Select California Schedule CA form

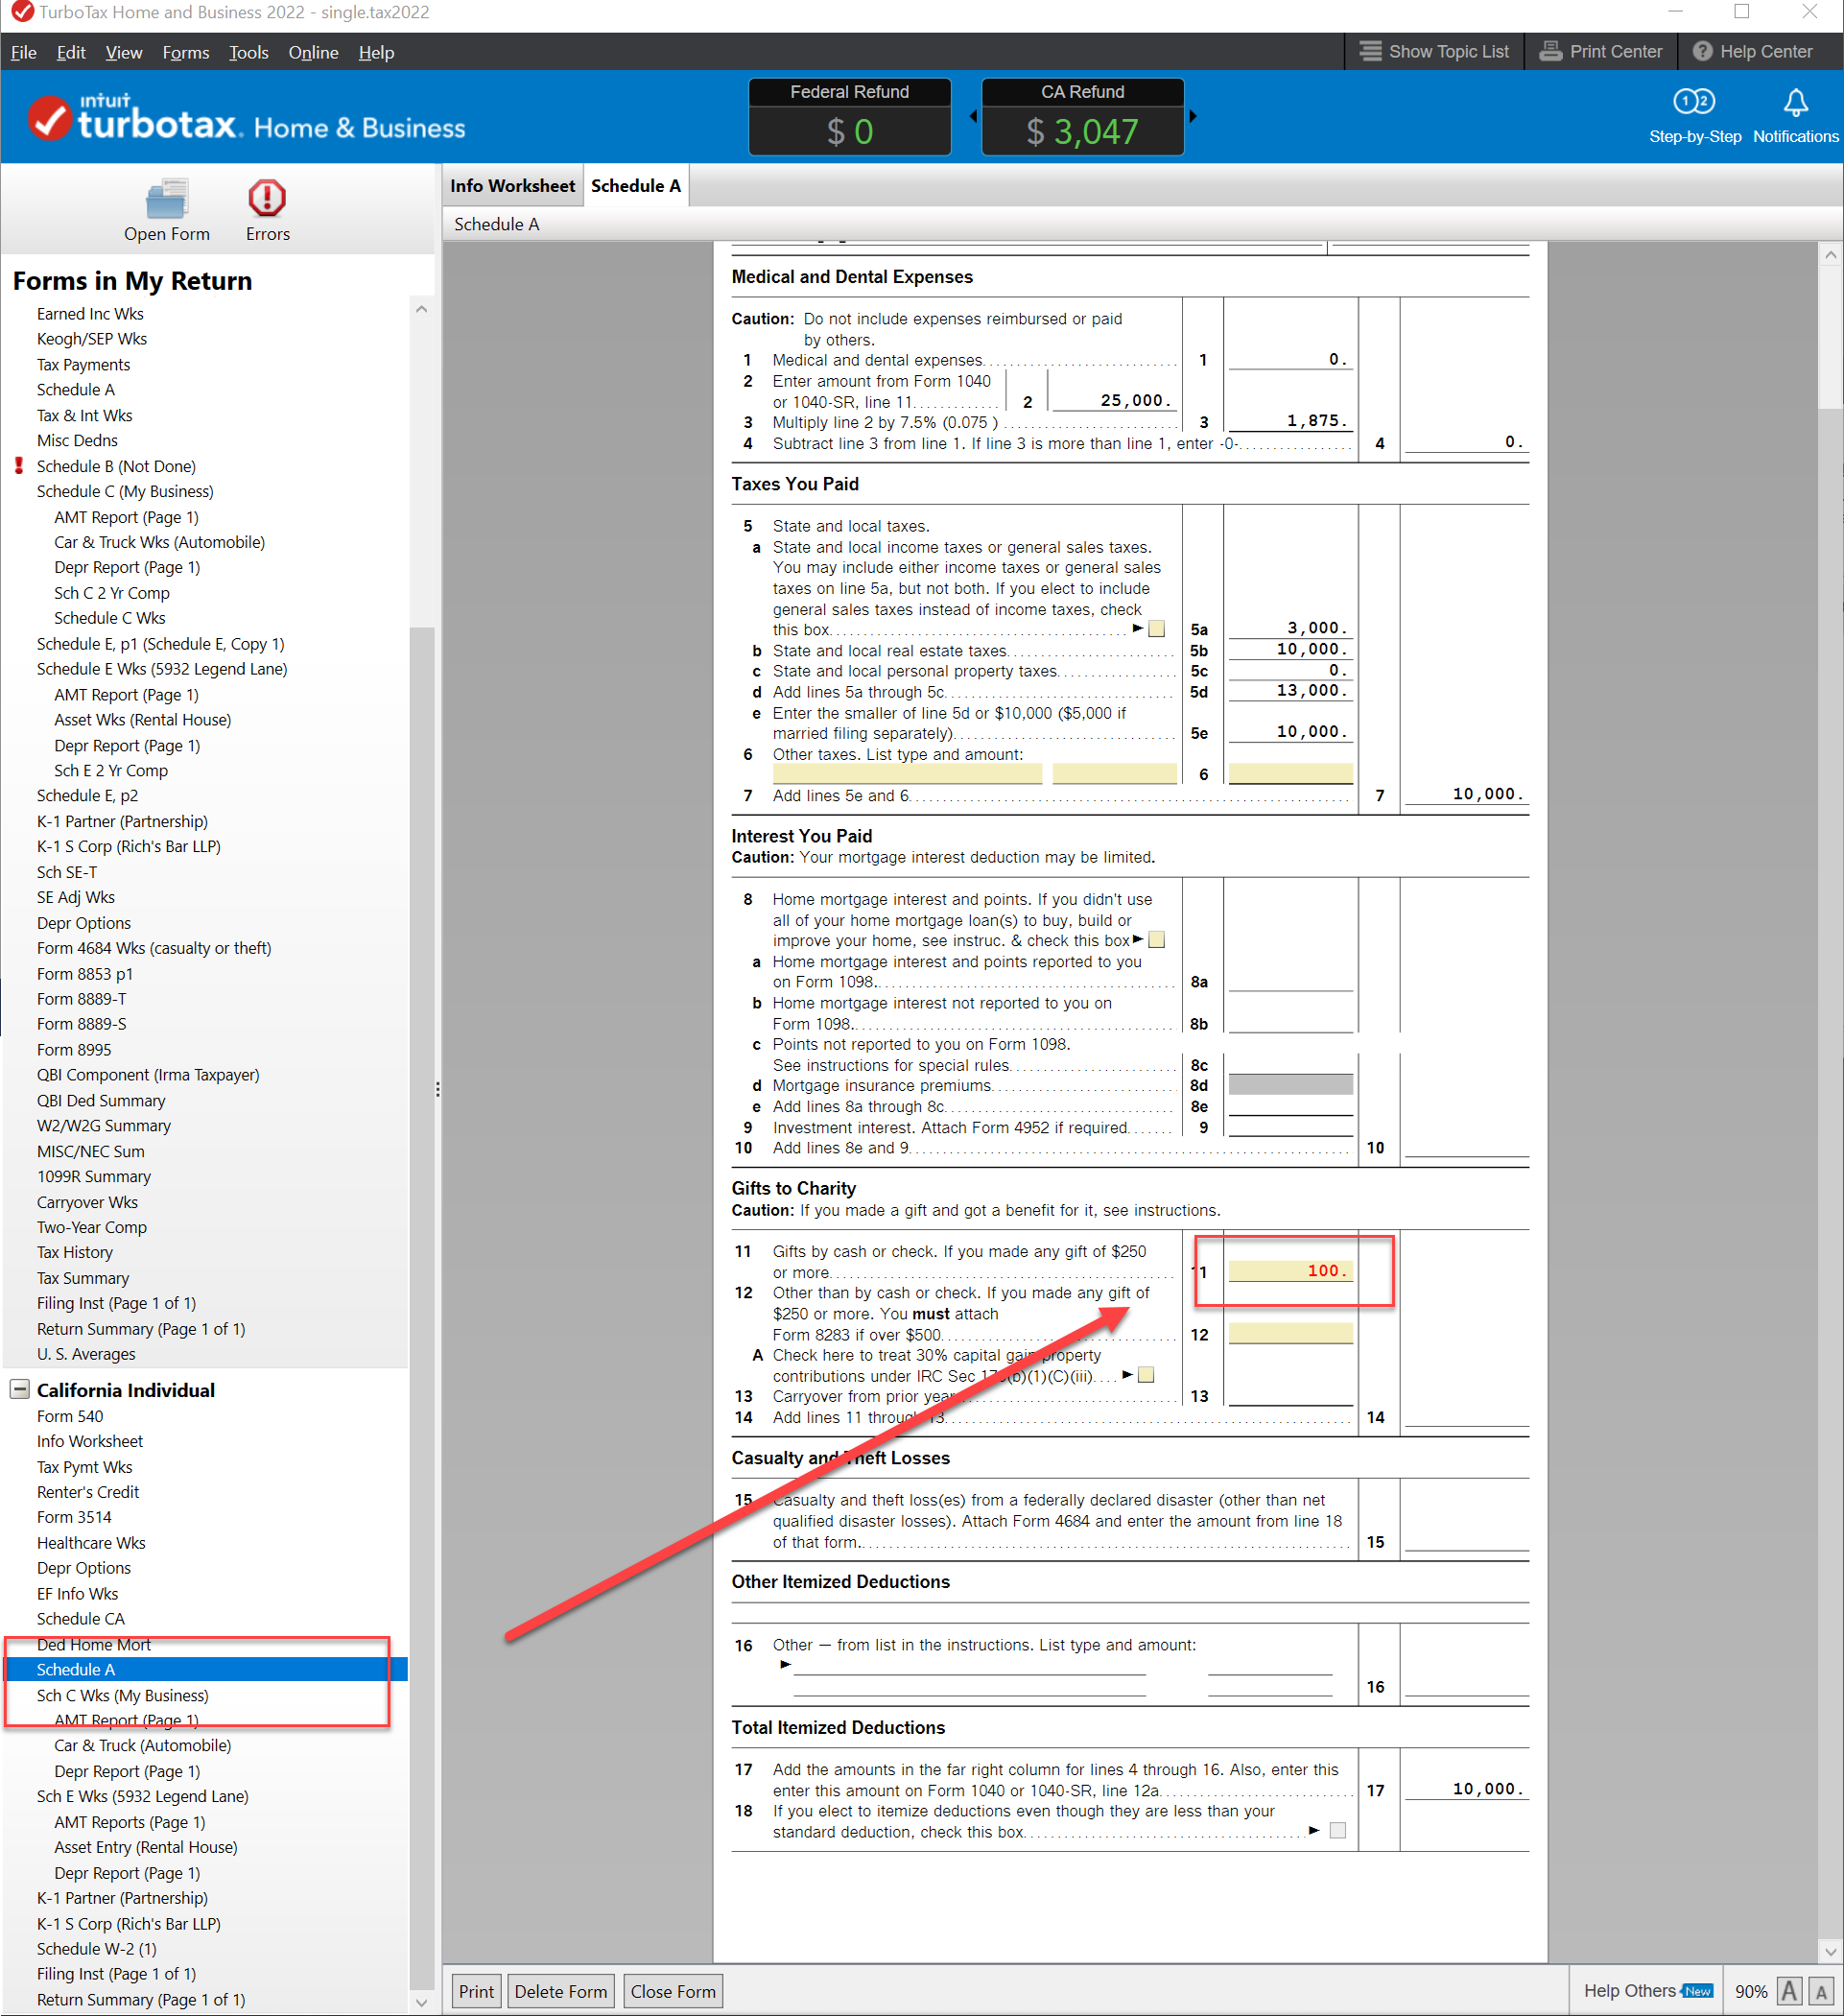[81, 1618]
